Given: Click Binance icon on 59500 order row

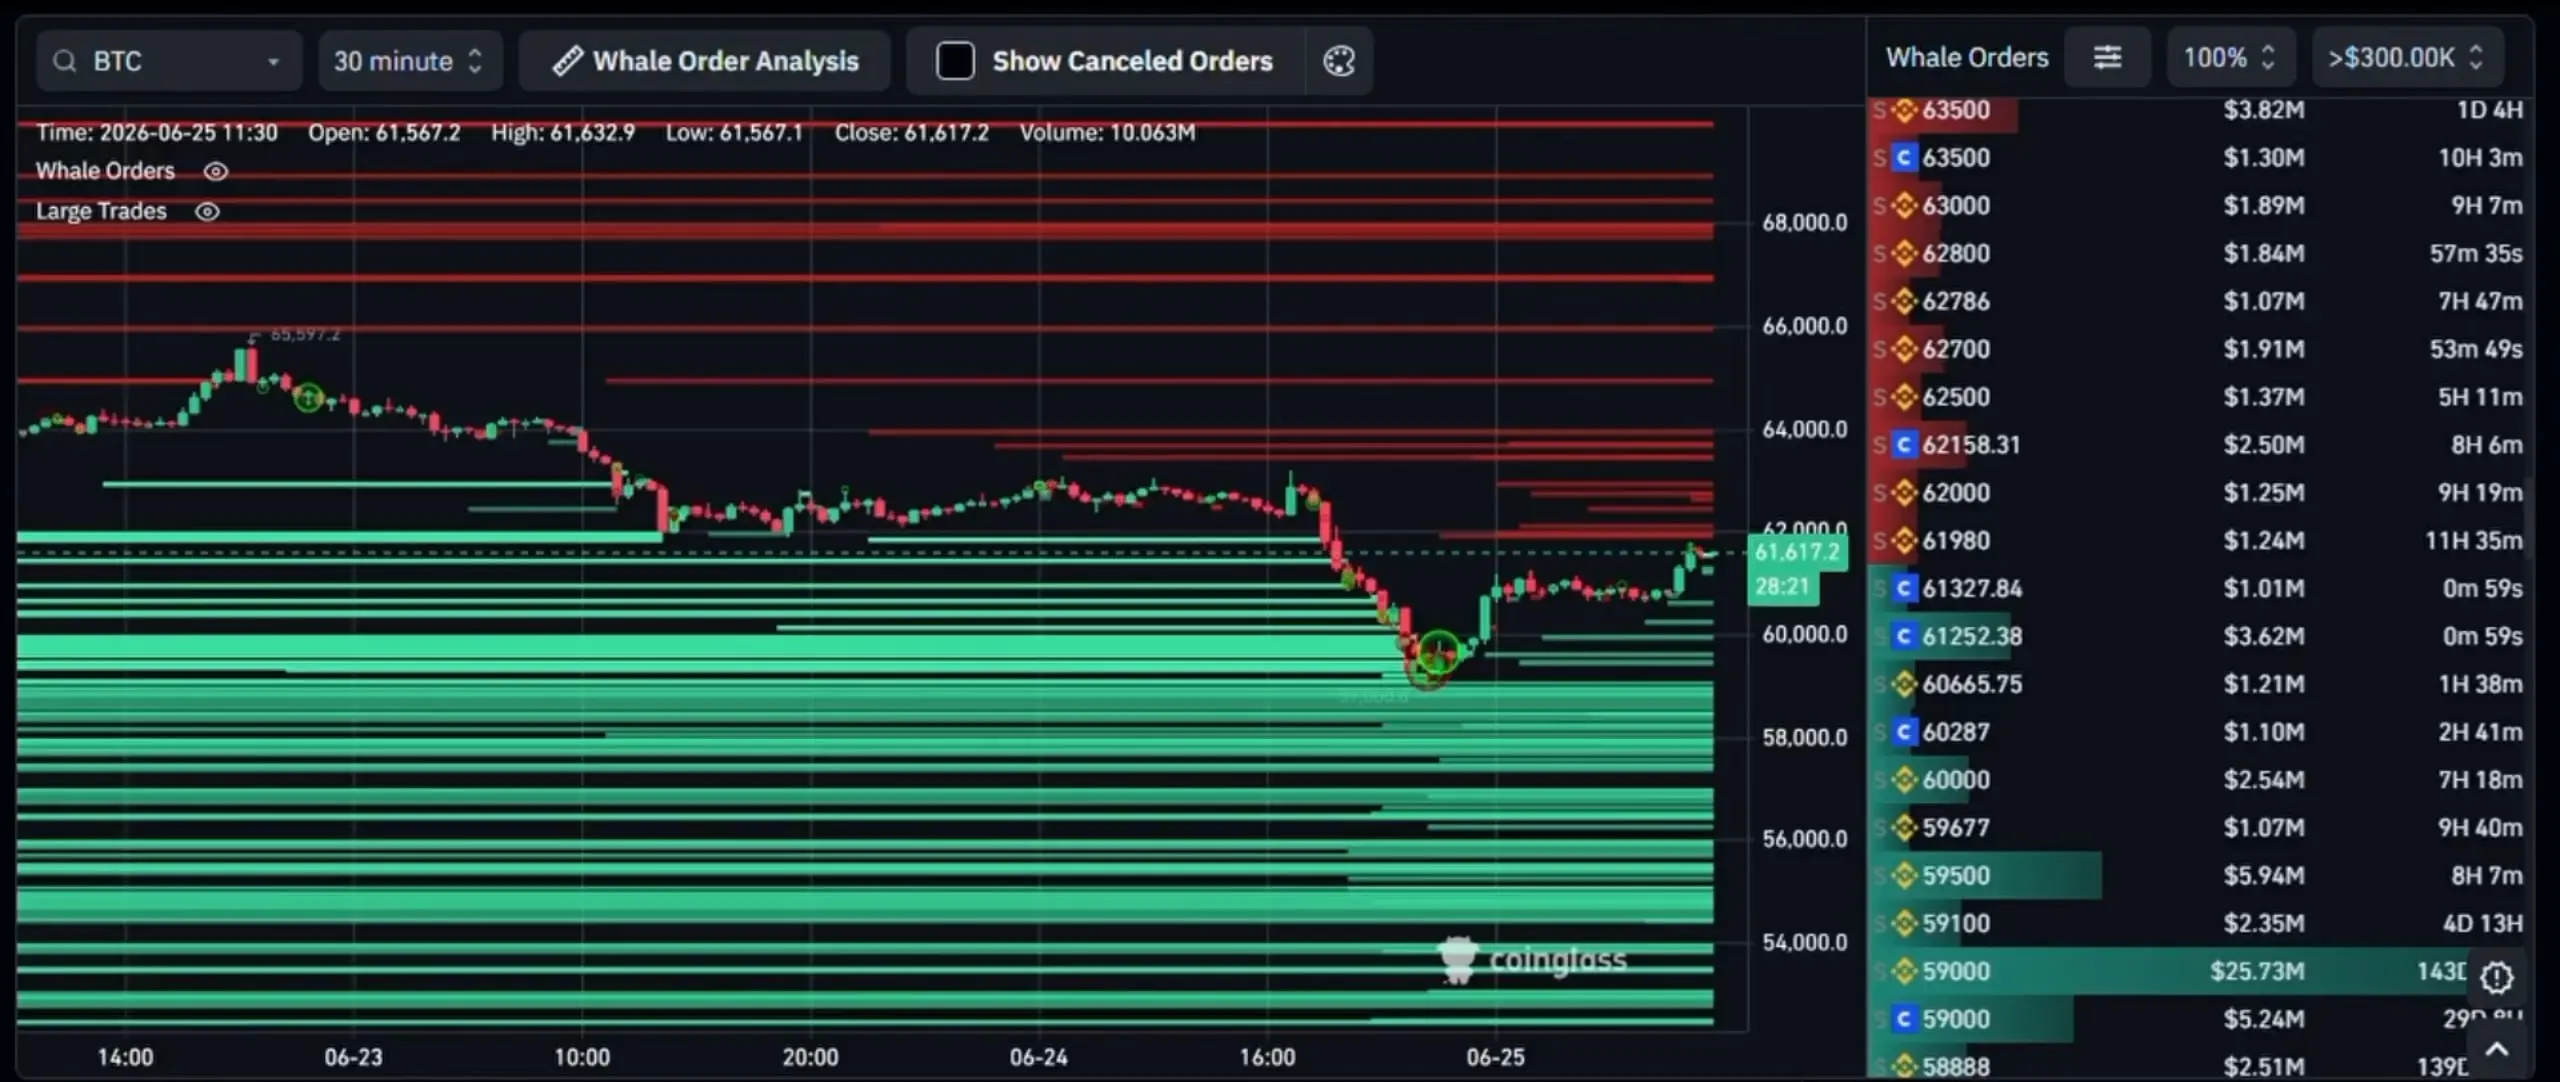Looking at the screenshot, I should [x=1904, y=876].
